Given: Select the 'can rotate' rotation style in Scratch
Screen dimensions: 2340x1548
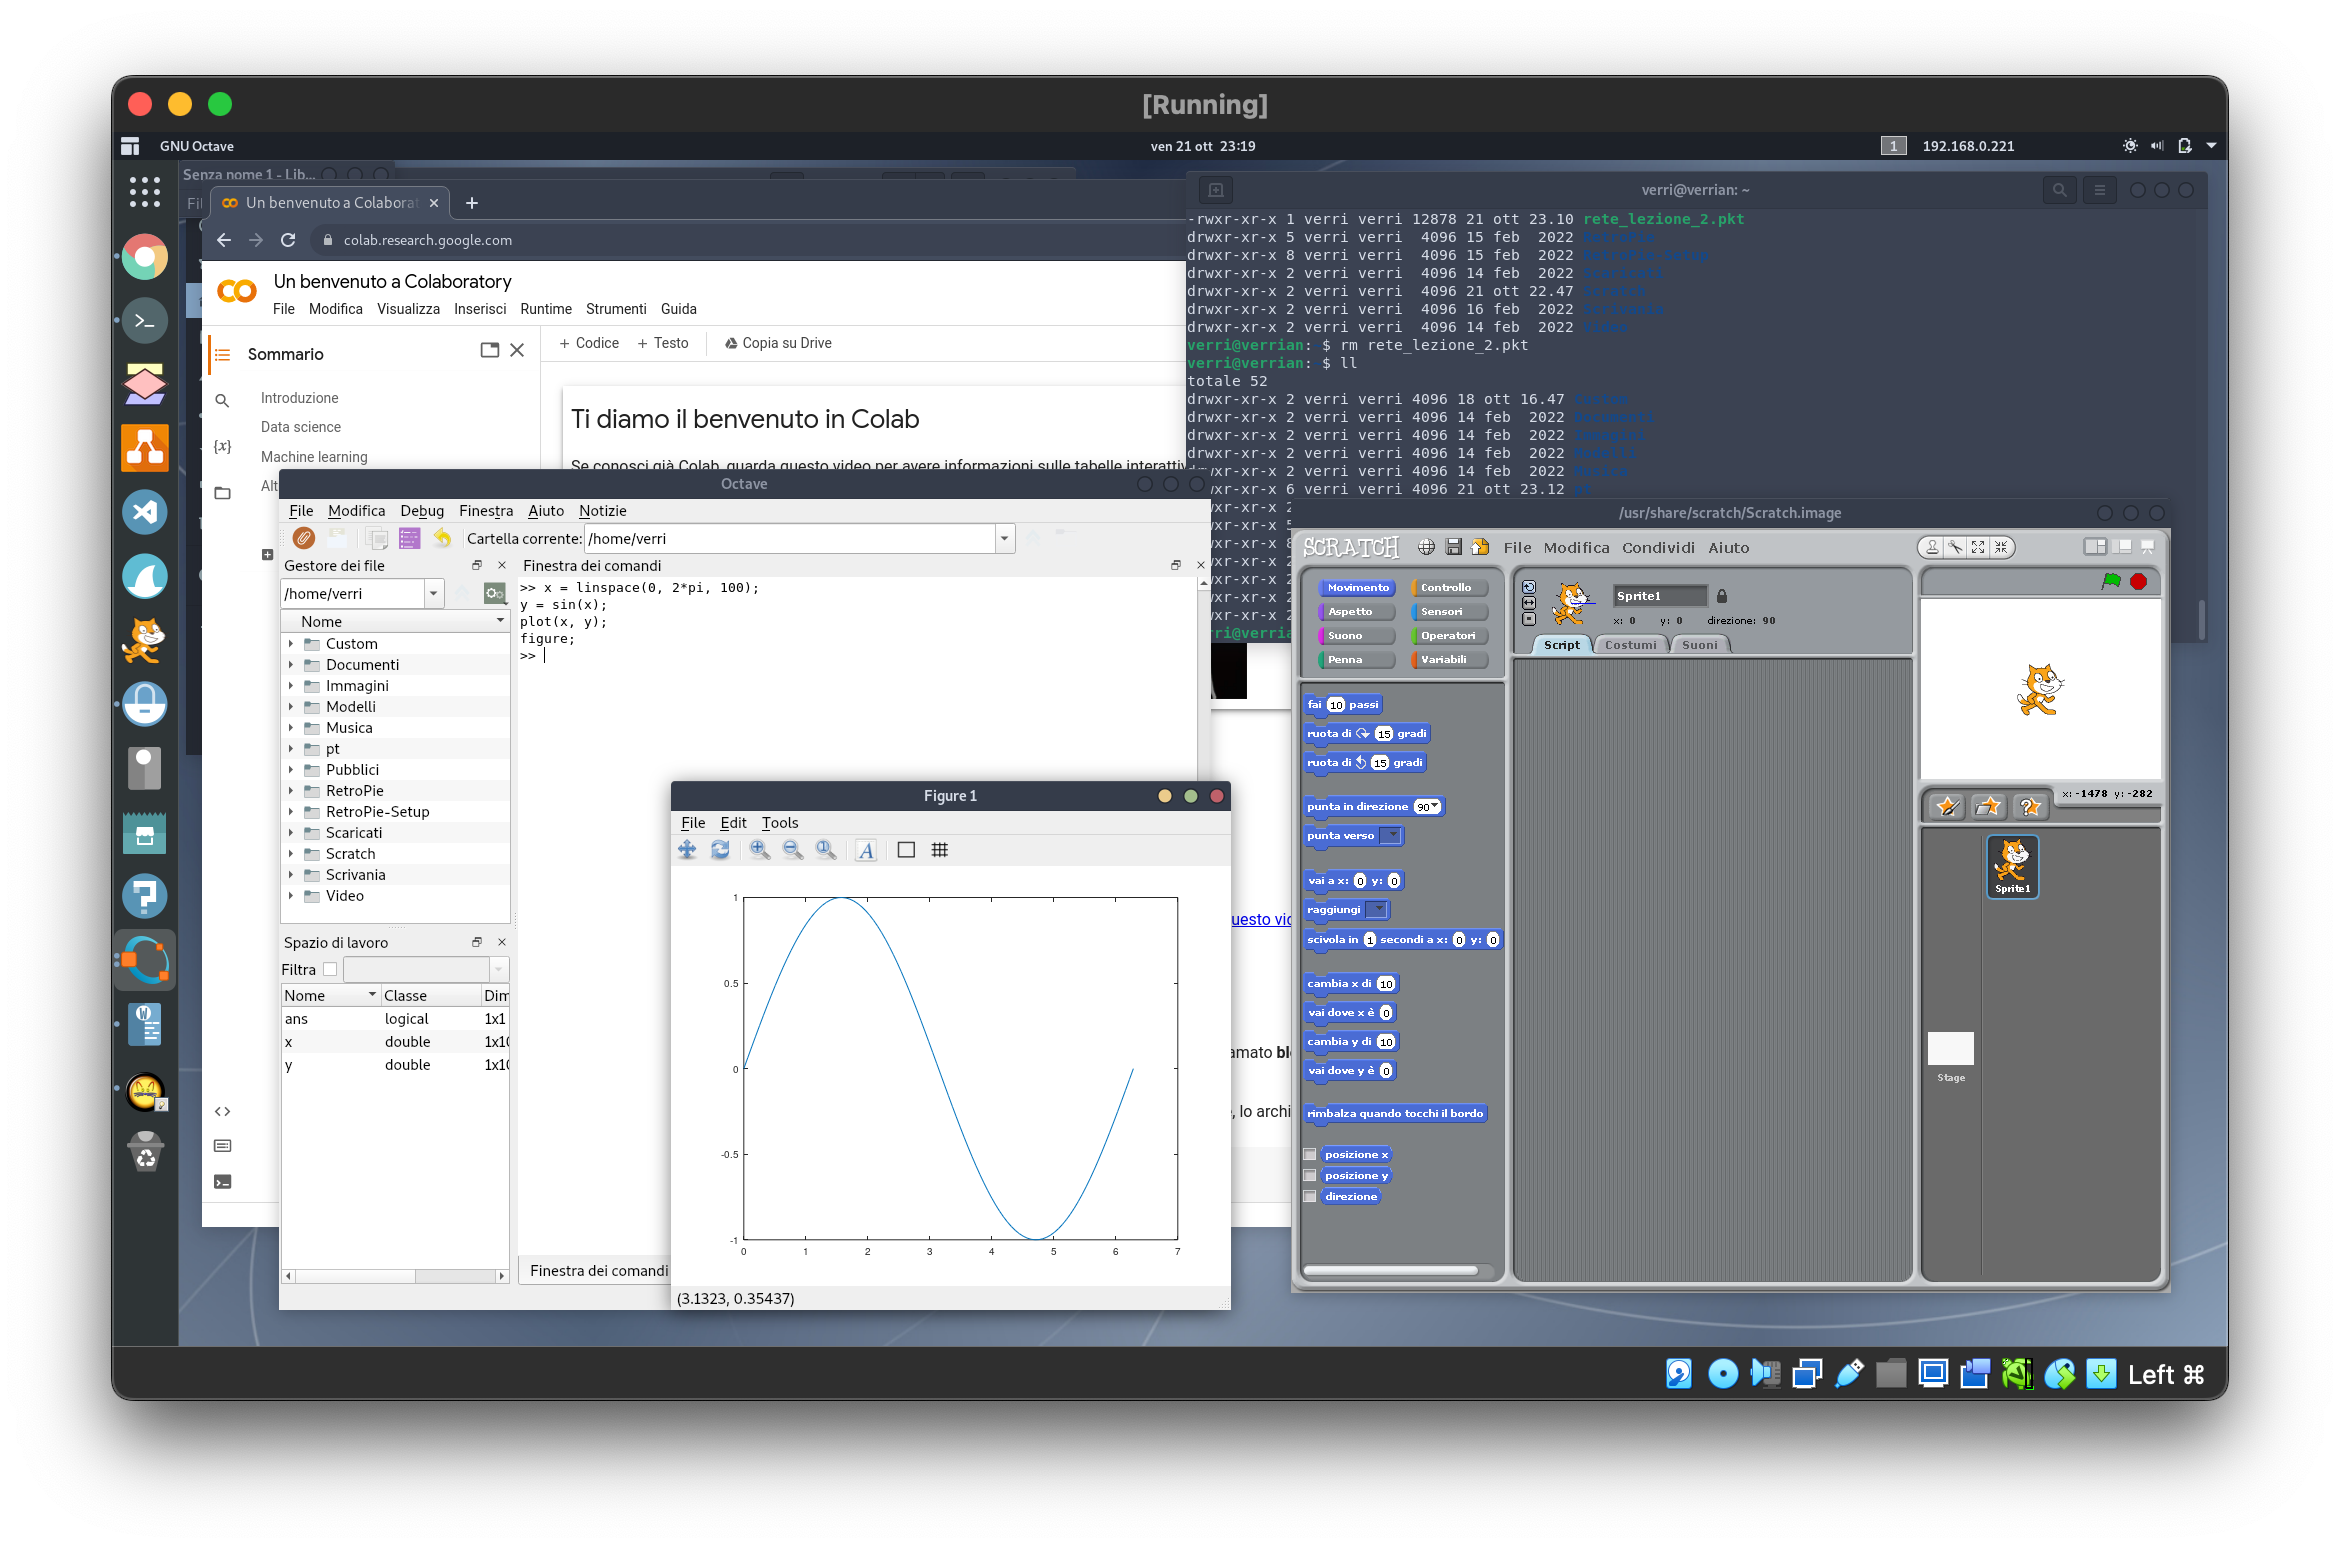Looking at the screenshot, I should [x=1529, y=588].
